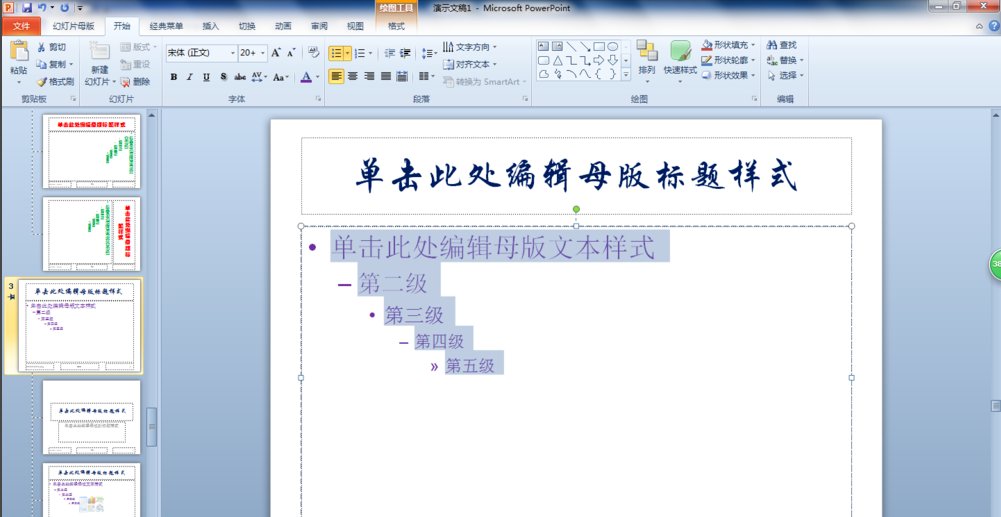Click Decrease List Level indent icon
1001x517 pixels.
coord(389,53)
